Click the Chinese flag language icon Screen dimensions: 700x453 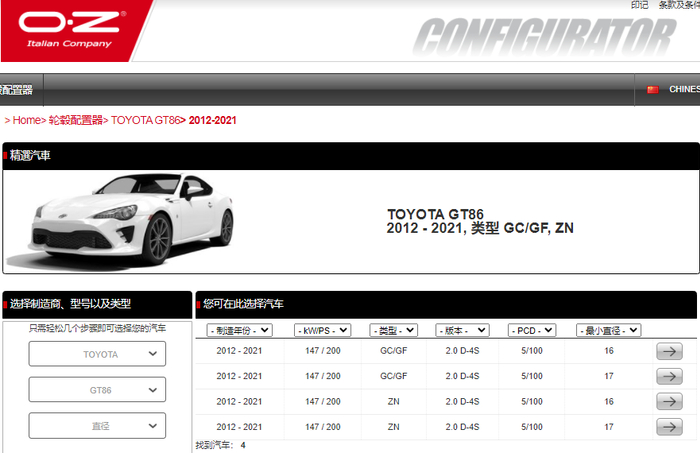pyautogui.click(x=653, y=90)
